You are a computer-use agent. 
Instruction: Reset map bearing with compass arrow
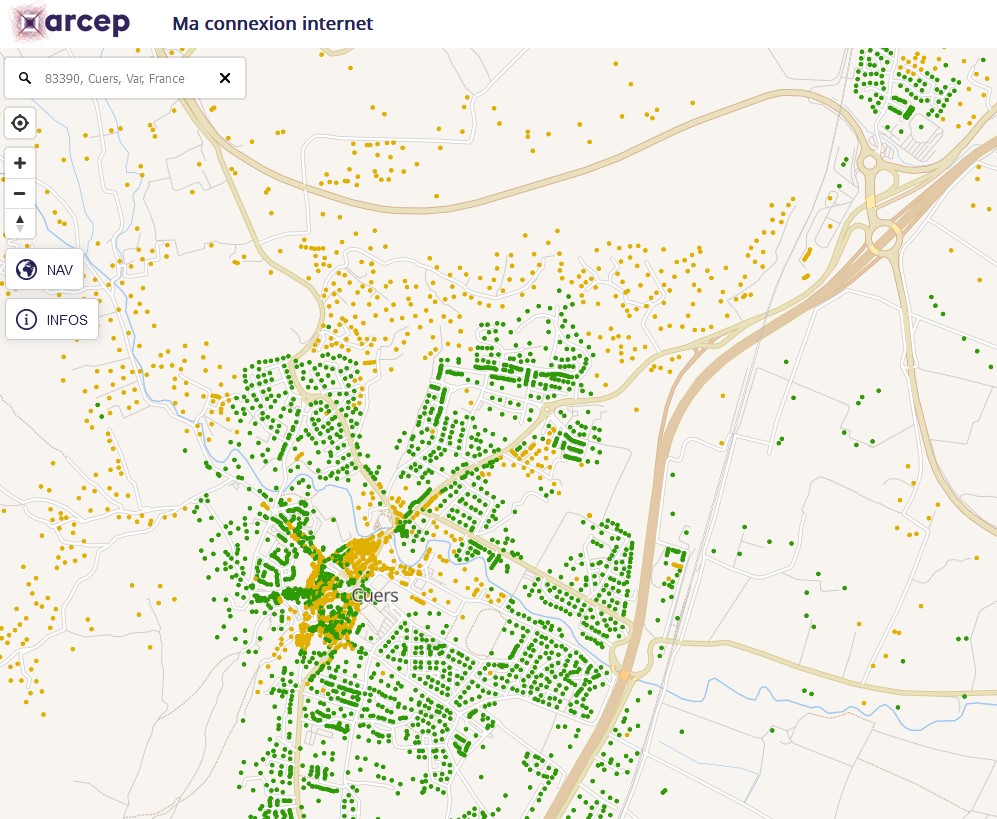pos(20,223)
